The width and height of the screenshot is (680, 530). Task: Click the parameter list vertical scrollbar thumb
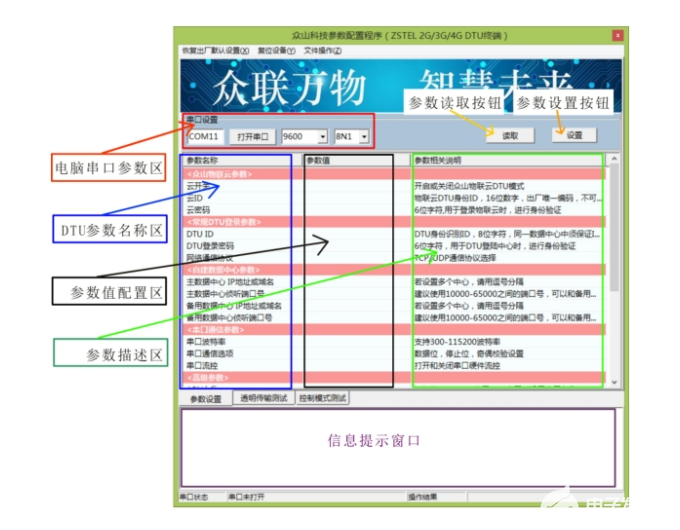click(x=614, y=228)
